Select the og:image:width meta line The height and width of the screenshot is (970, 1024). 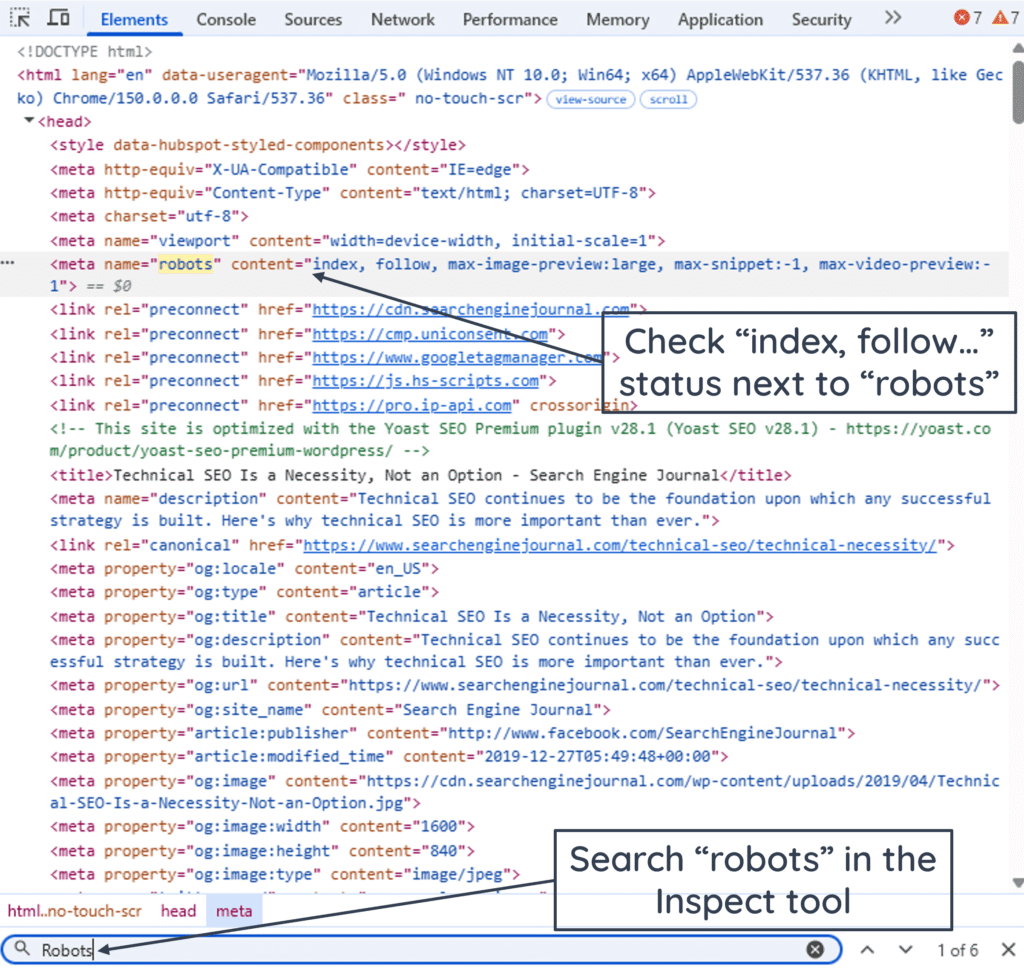tap(263, 826)
